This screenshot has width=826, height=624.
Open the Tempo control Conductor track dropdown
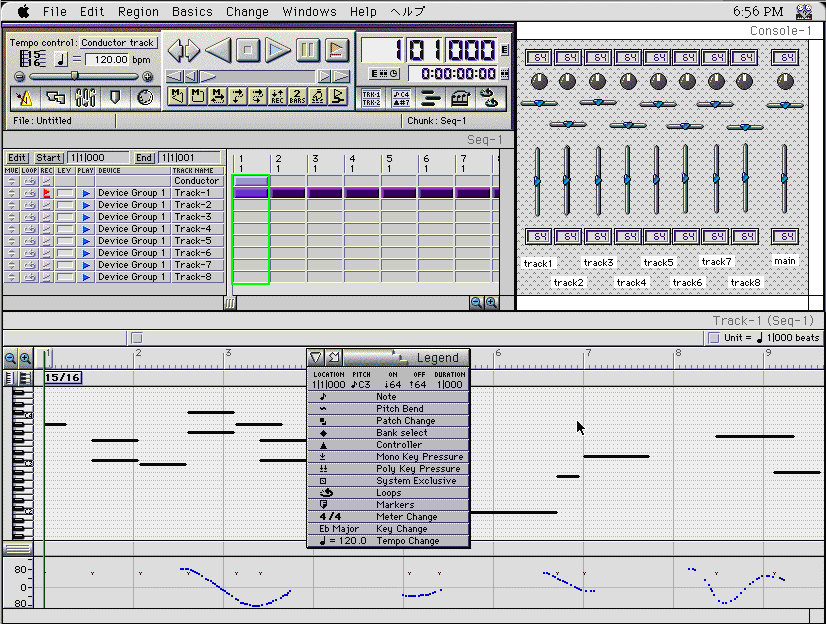click(x=117, y=43)
